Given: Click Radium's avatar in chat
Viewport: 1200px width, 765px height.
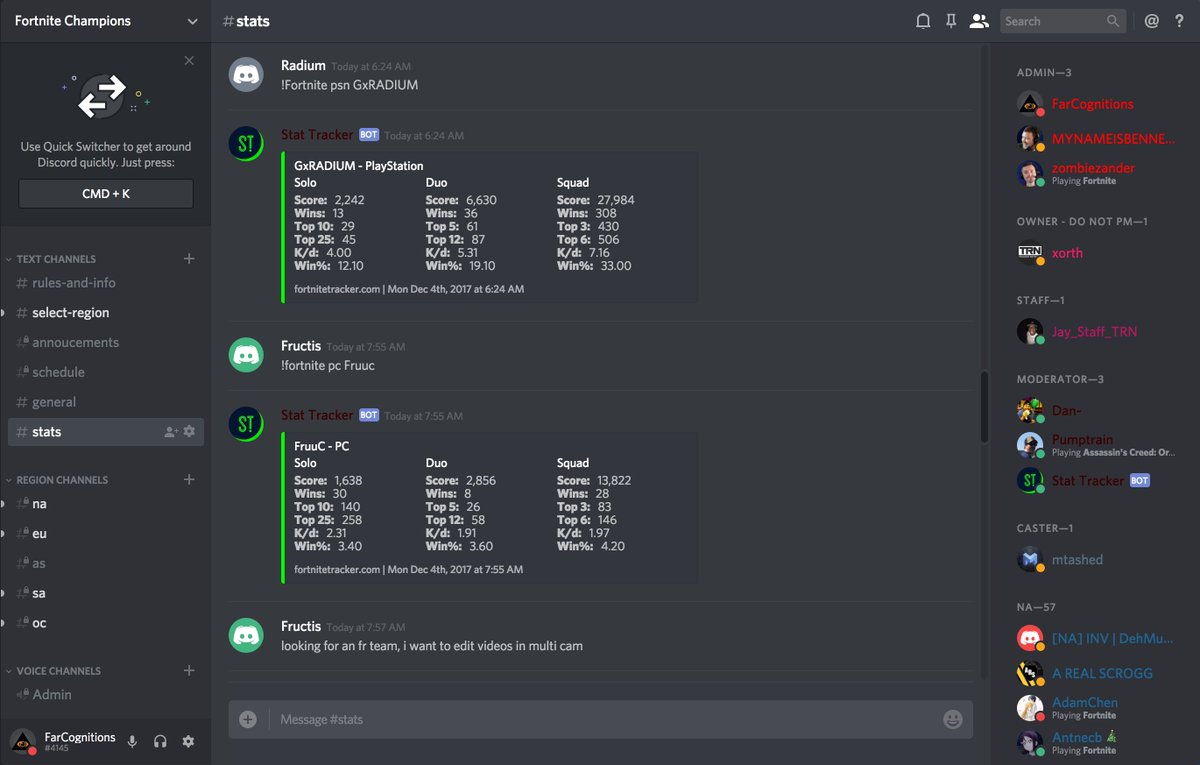Looking at the screenshot, I should (x=246, y=75).
